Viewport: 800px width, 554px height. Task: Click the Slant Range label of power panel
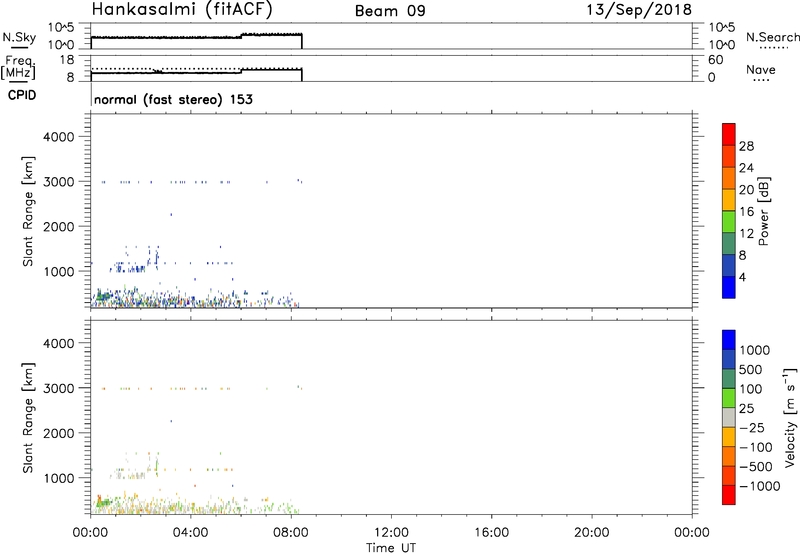coord(28,211)
